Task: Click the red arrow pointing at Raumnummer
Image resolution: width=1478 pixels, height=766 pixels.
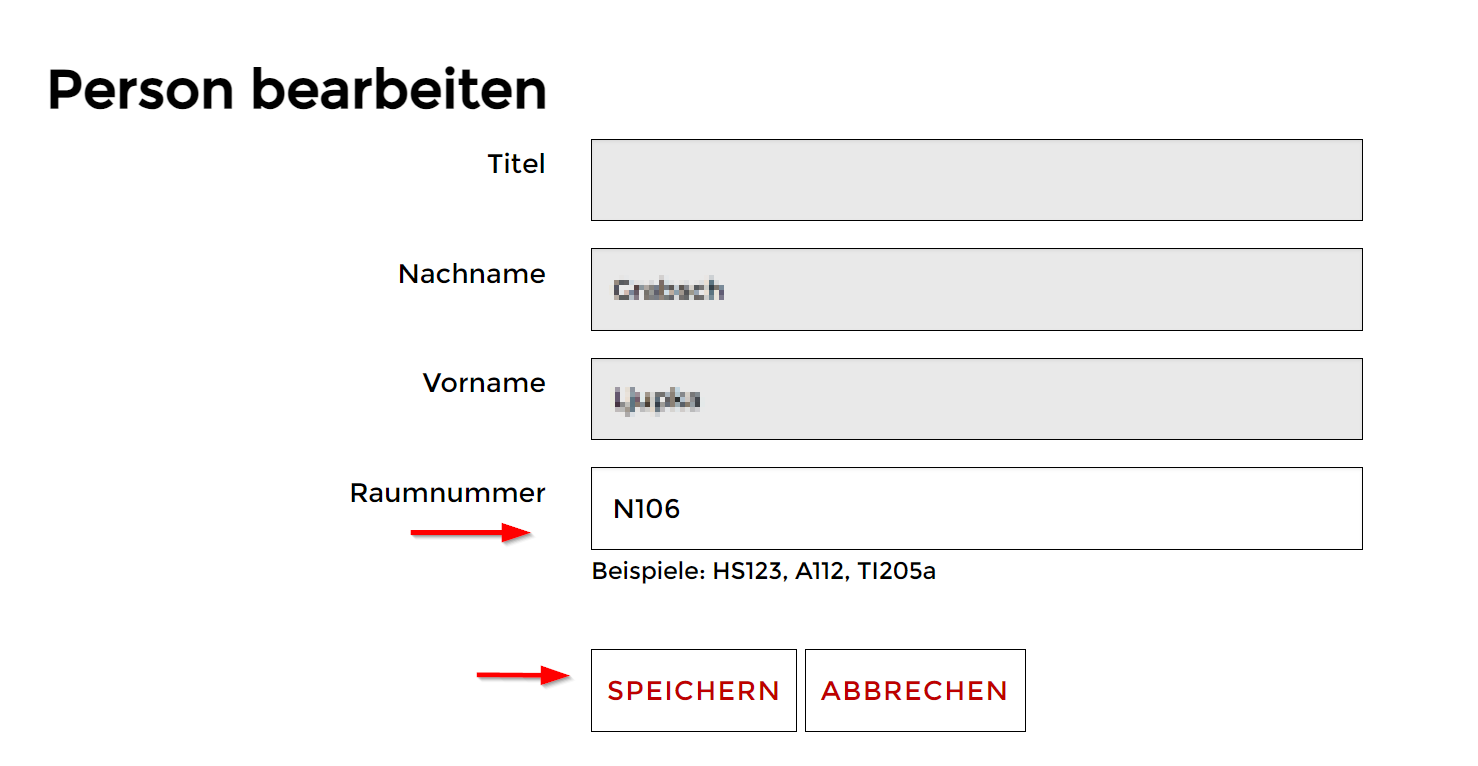Action: [470, 533]
